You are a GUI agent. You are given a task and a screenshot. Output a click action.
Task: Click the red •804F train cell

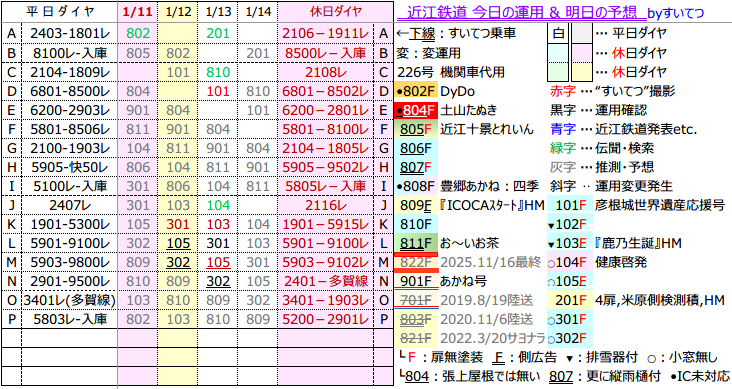coord(416,110)
